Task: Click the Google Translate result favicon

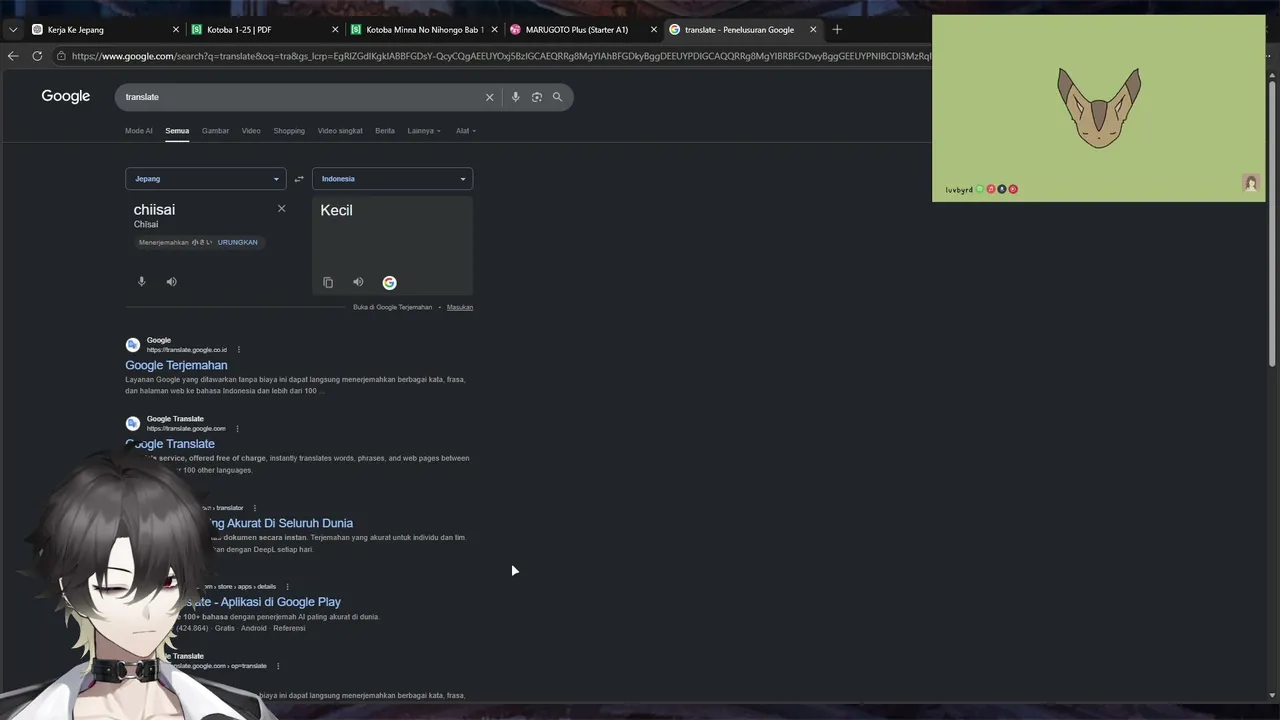Action: pos(133,424)
